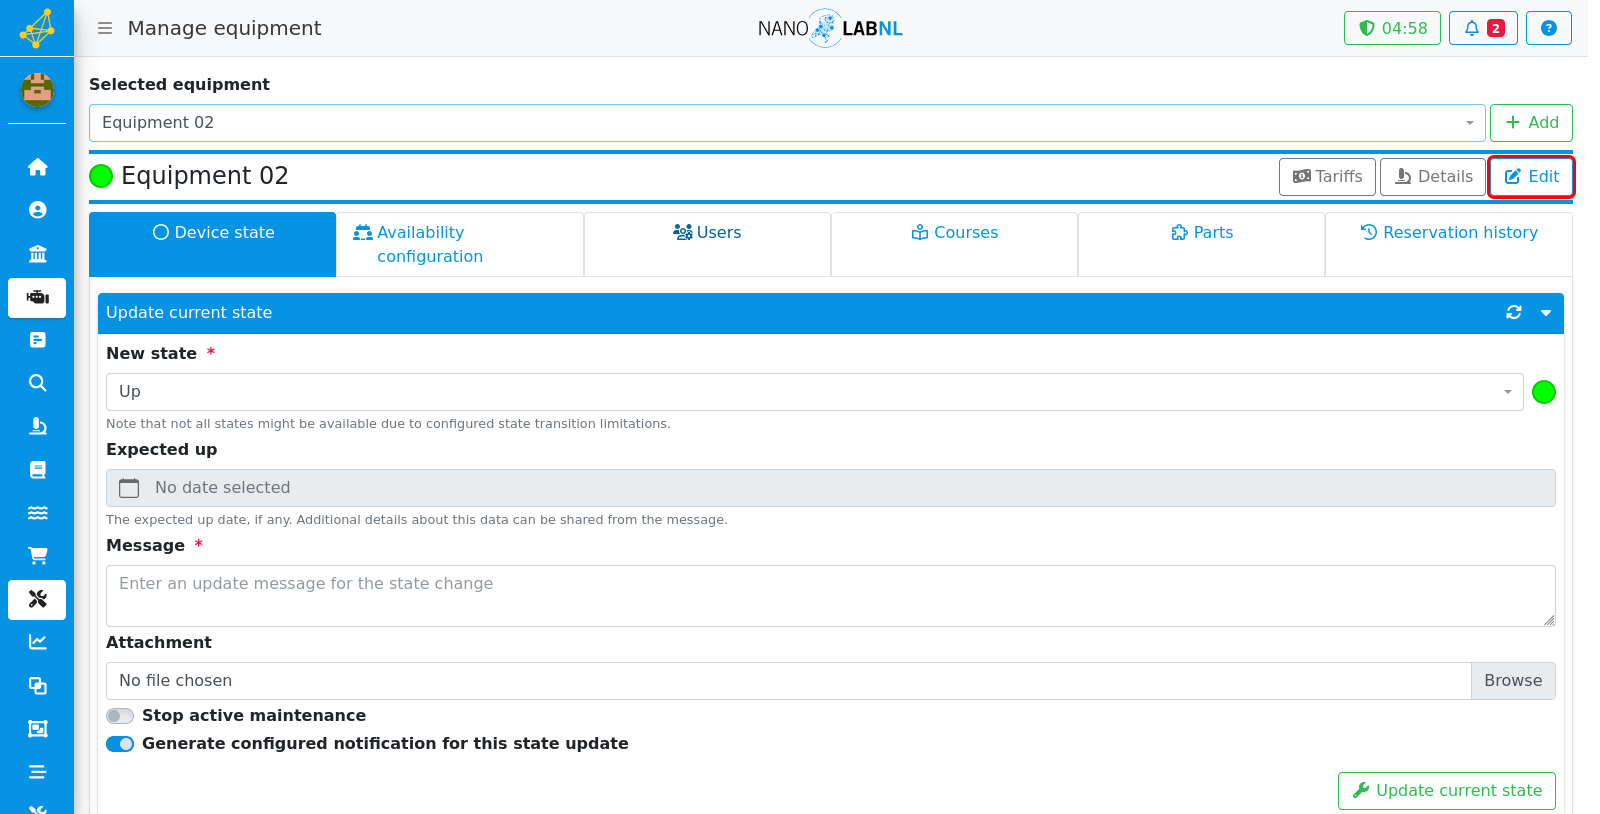This screenshot has width=1600, height=814.
Task: Switch to the Parts tab
Action: tap(1201, 244)
